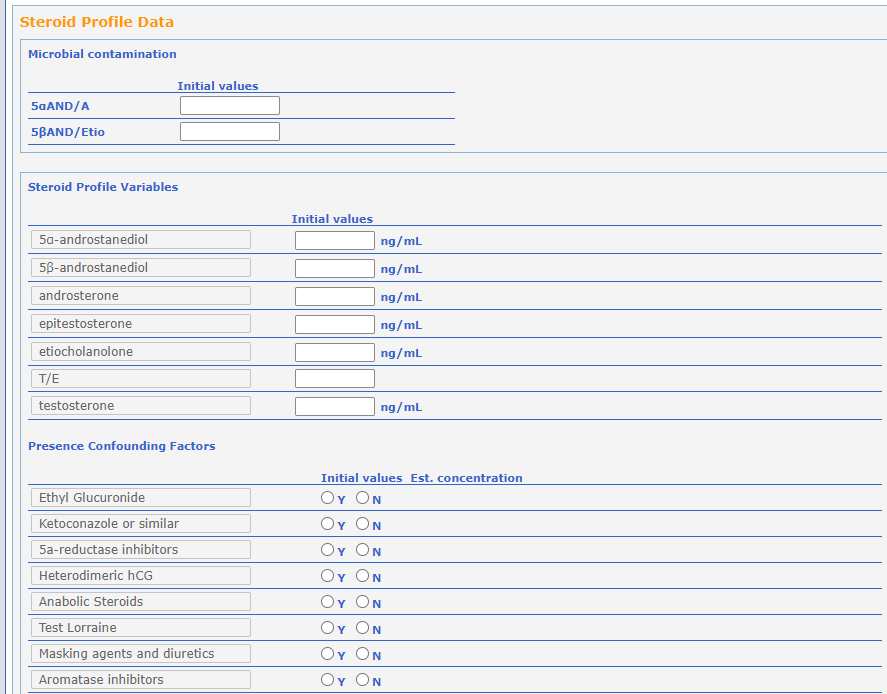Select Y for Ethyl Glucuronide

327,498
